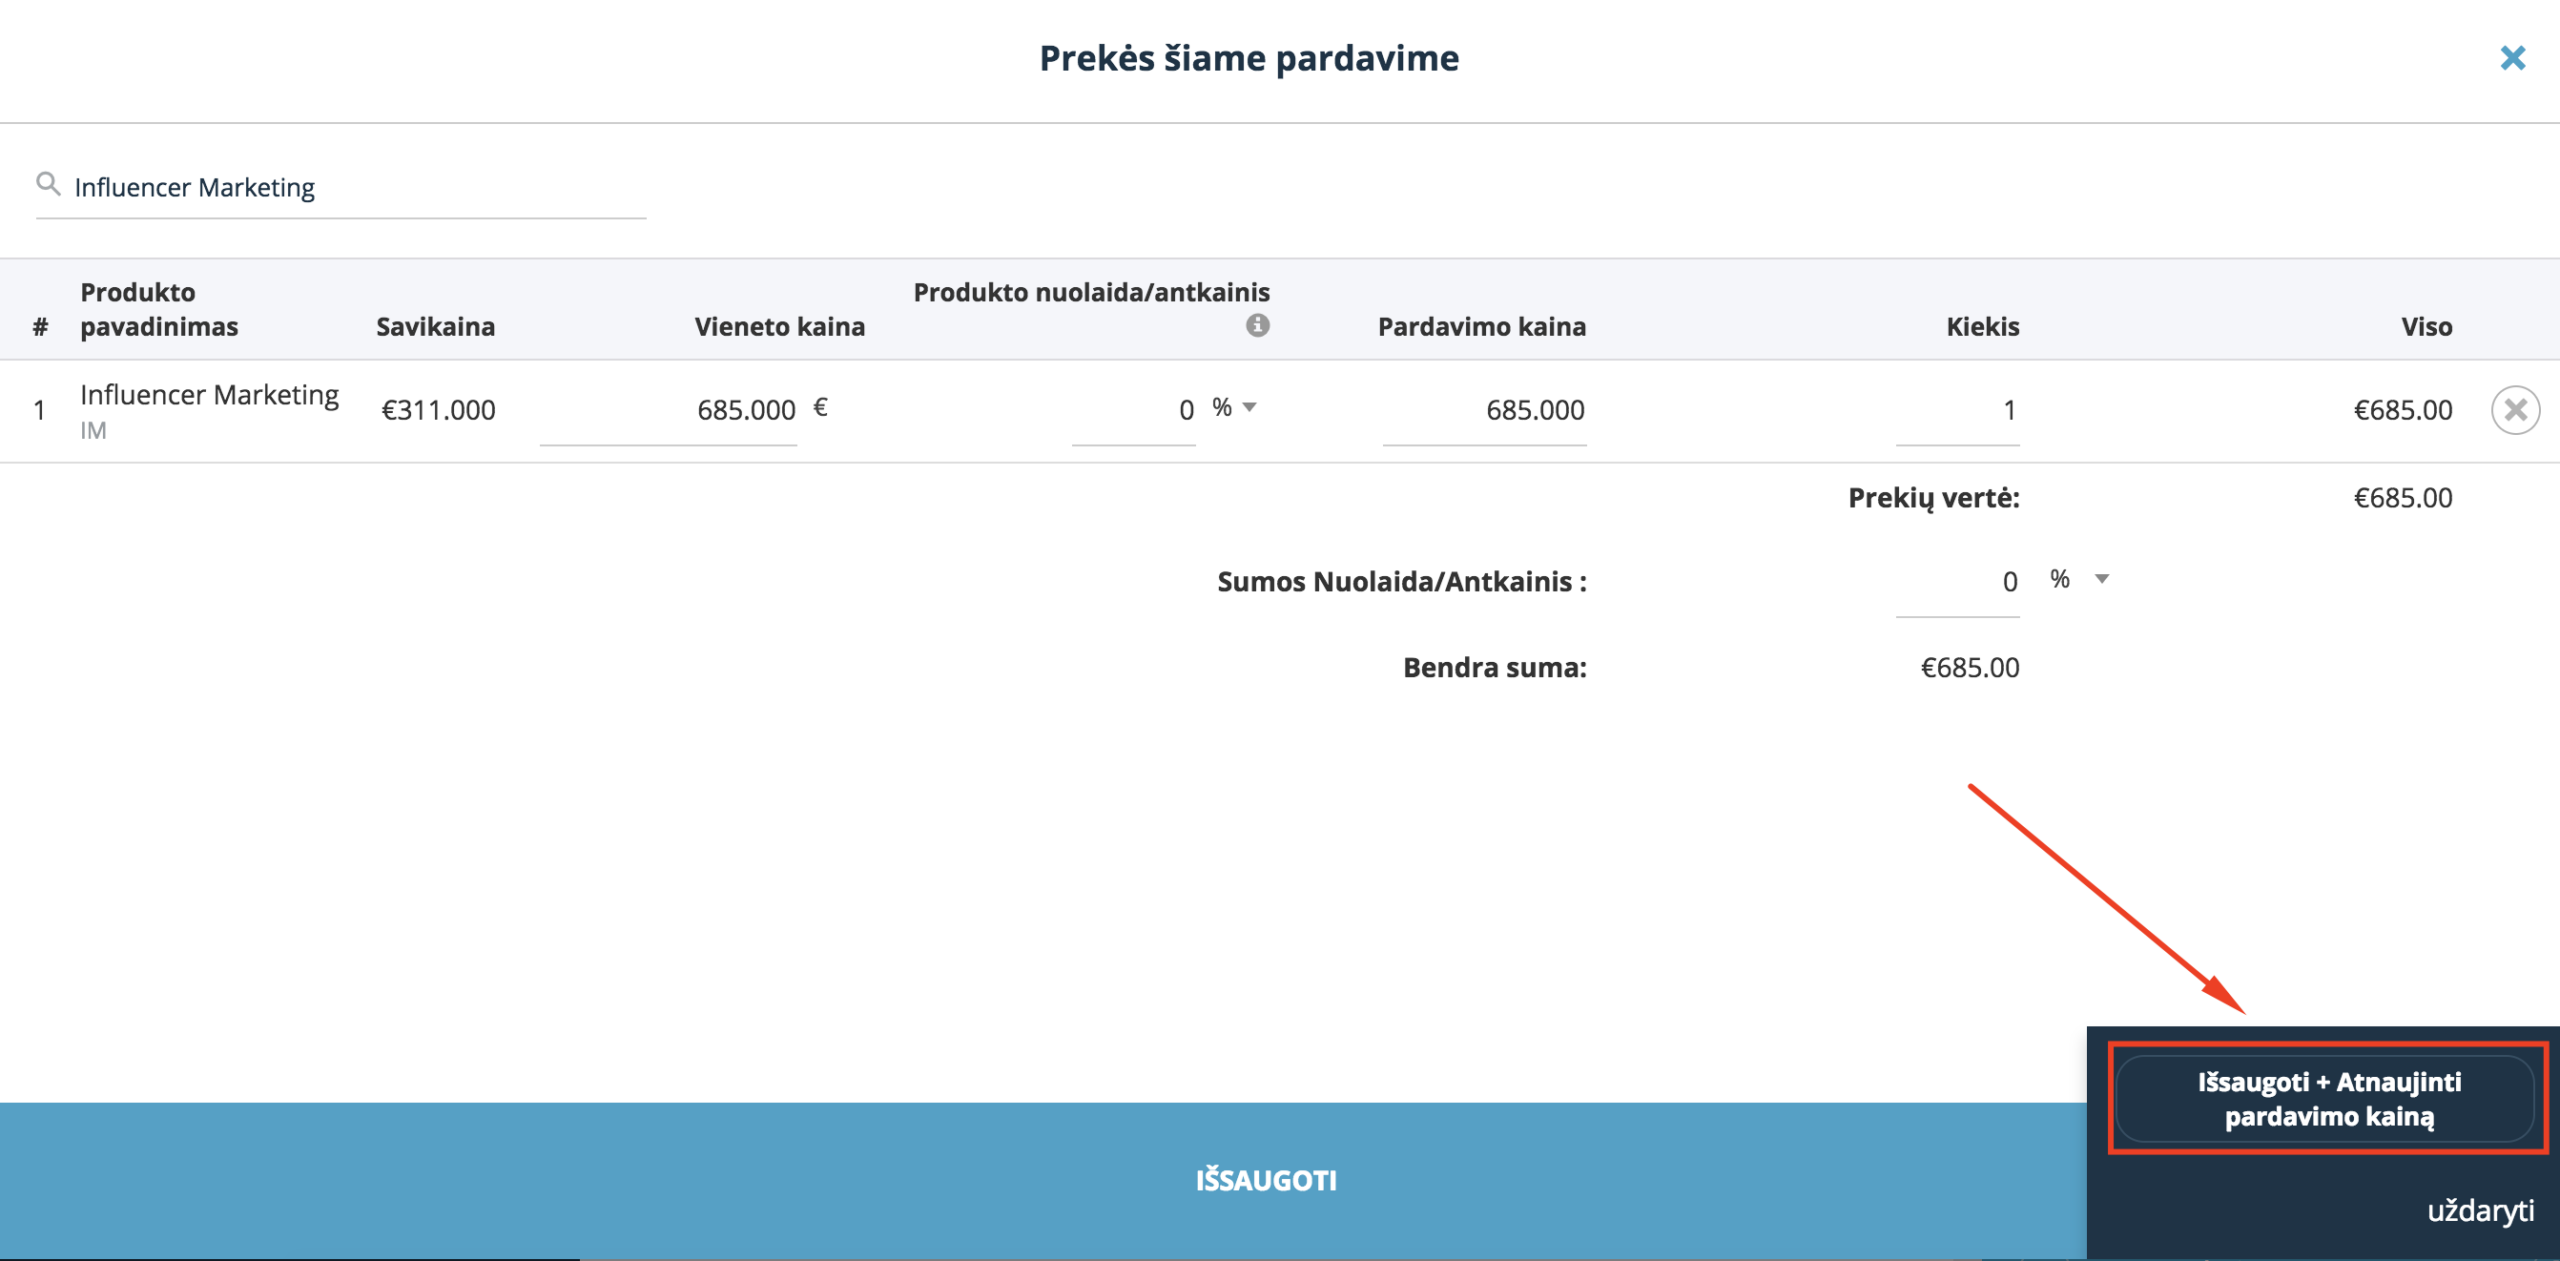Edit the product discount value field

click(1133, 410)
